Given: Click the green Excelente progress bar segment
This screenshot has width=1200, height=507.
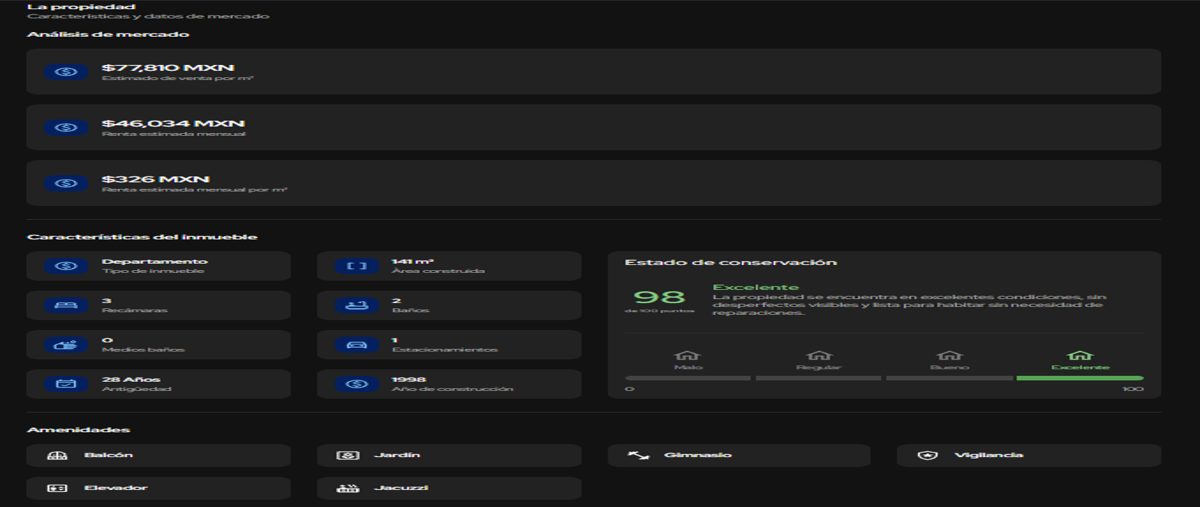Looking at the screenshot, I should coord(1080,378).
